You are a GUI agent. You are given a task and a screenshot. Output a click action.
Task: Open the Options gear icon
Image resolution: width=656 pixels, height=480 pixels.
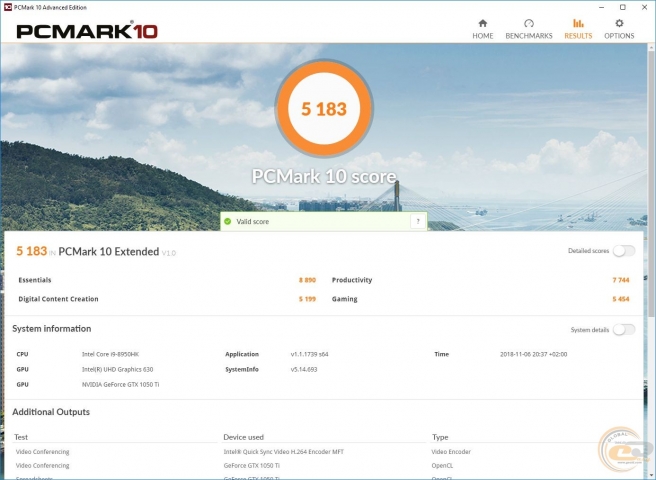[619, 23]
